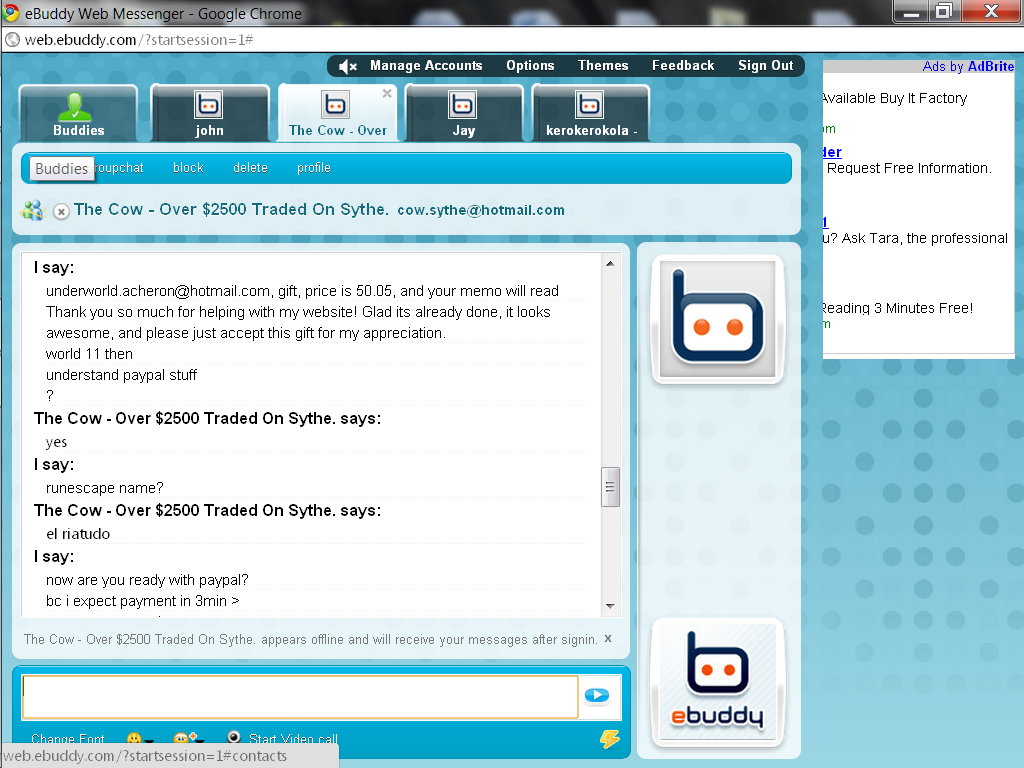Screen dimensions: 1024x768
Task: Click your own eBuddy logo avatar
Action: pos(718,682)
